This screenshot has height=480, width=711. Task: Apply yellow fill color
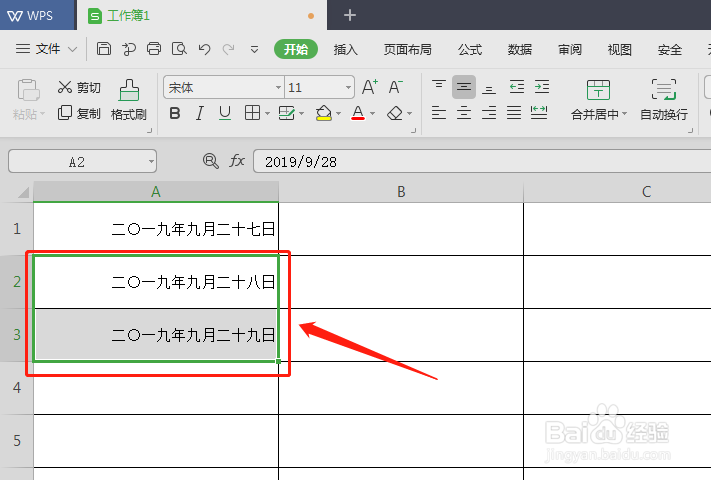click(x=324, y=113)
